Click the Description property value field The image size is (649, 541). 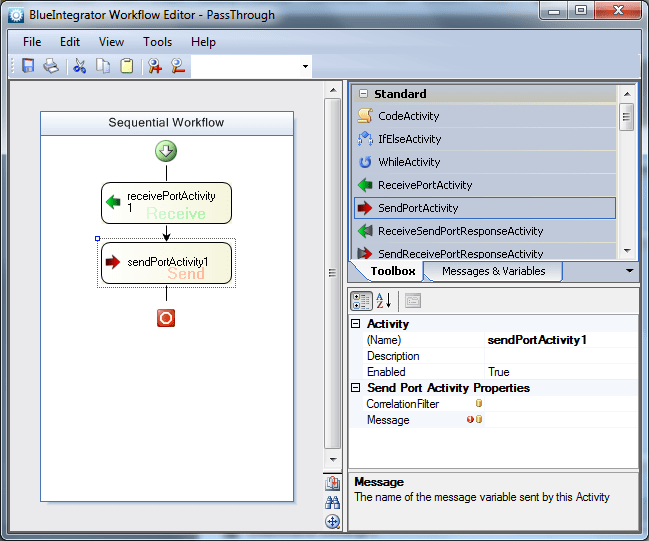click(561, 356)
